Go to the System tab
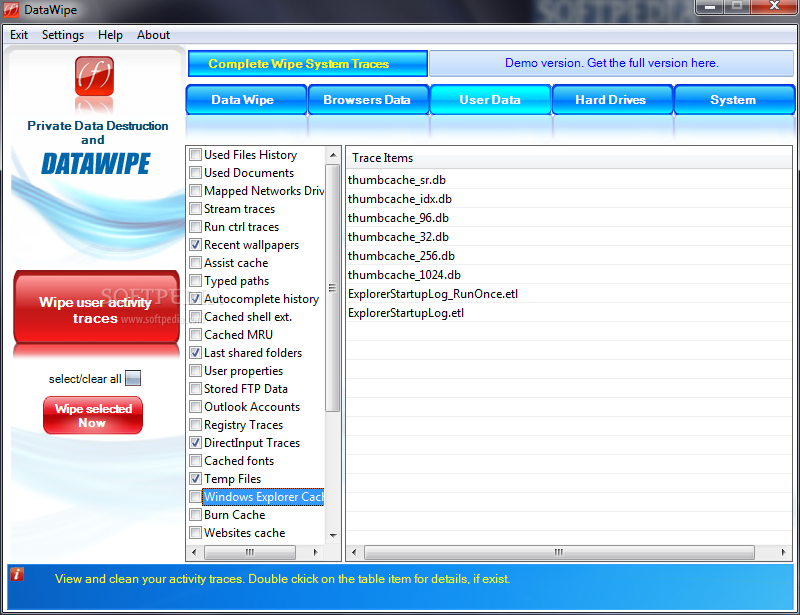Screen dimensions: 800x615 coord(734,100)
